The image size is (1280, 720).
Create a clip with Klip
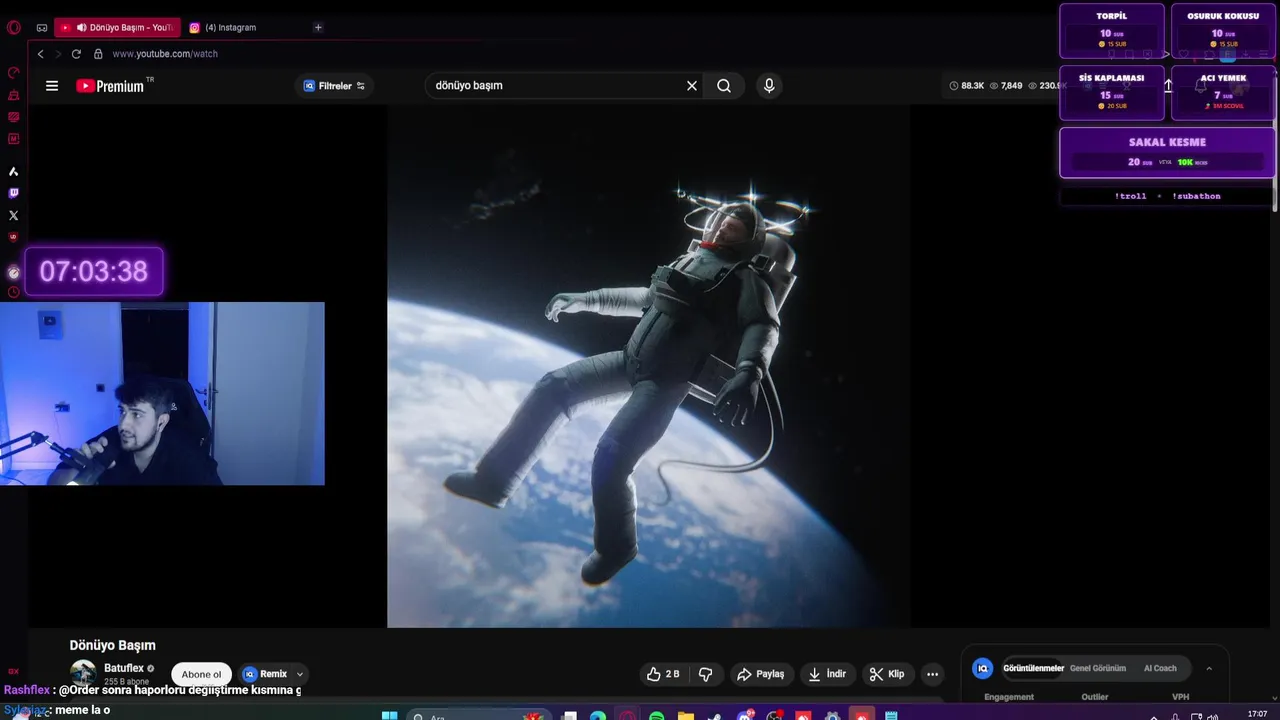click(x=886, y=674)
